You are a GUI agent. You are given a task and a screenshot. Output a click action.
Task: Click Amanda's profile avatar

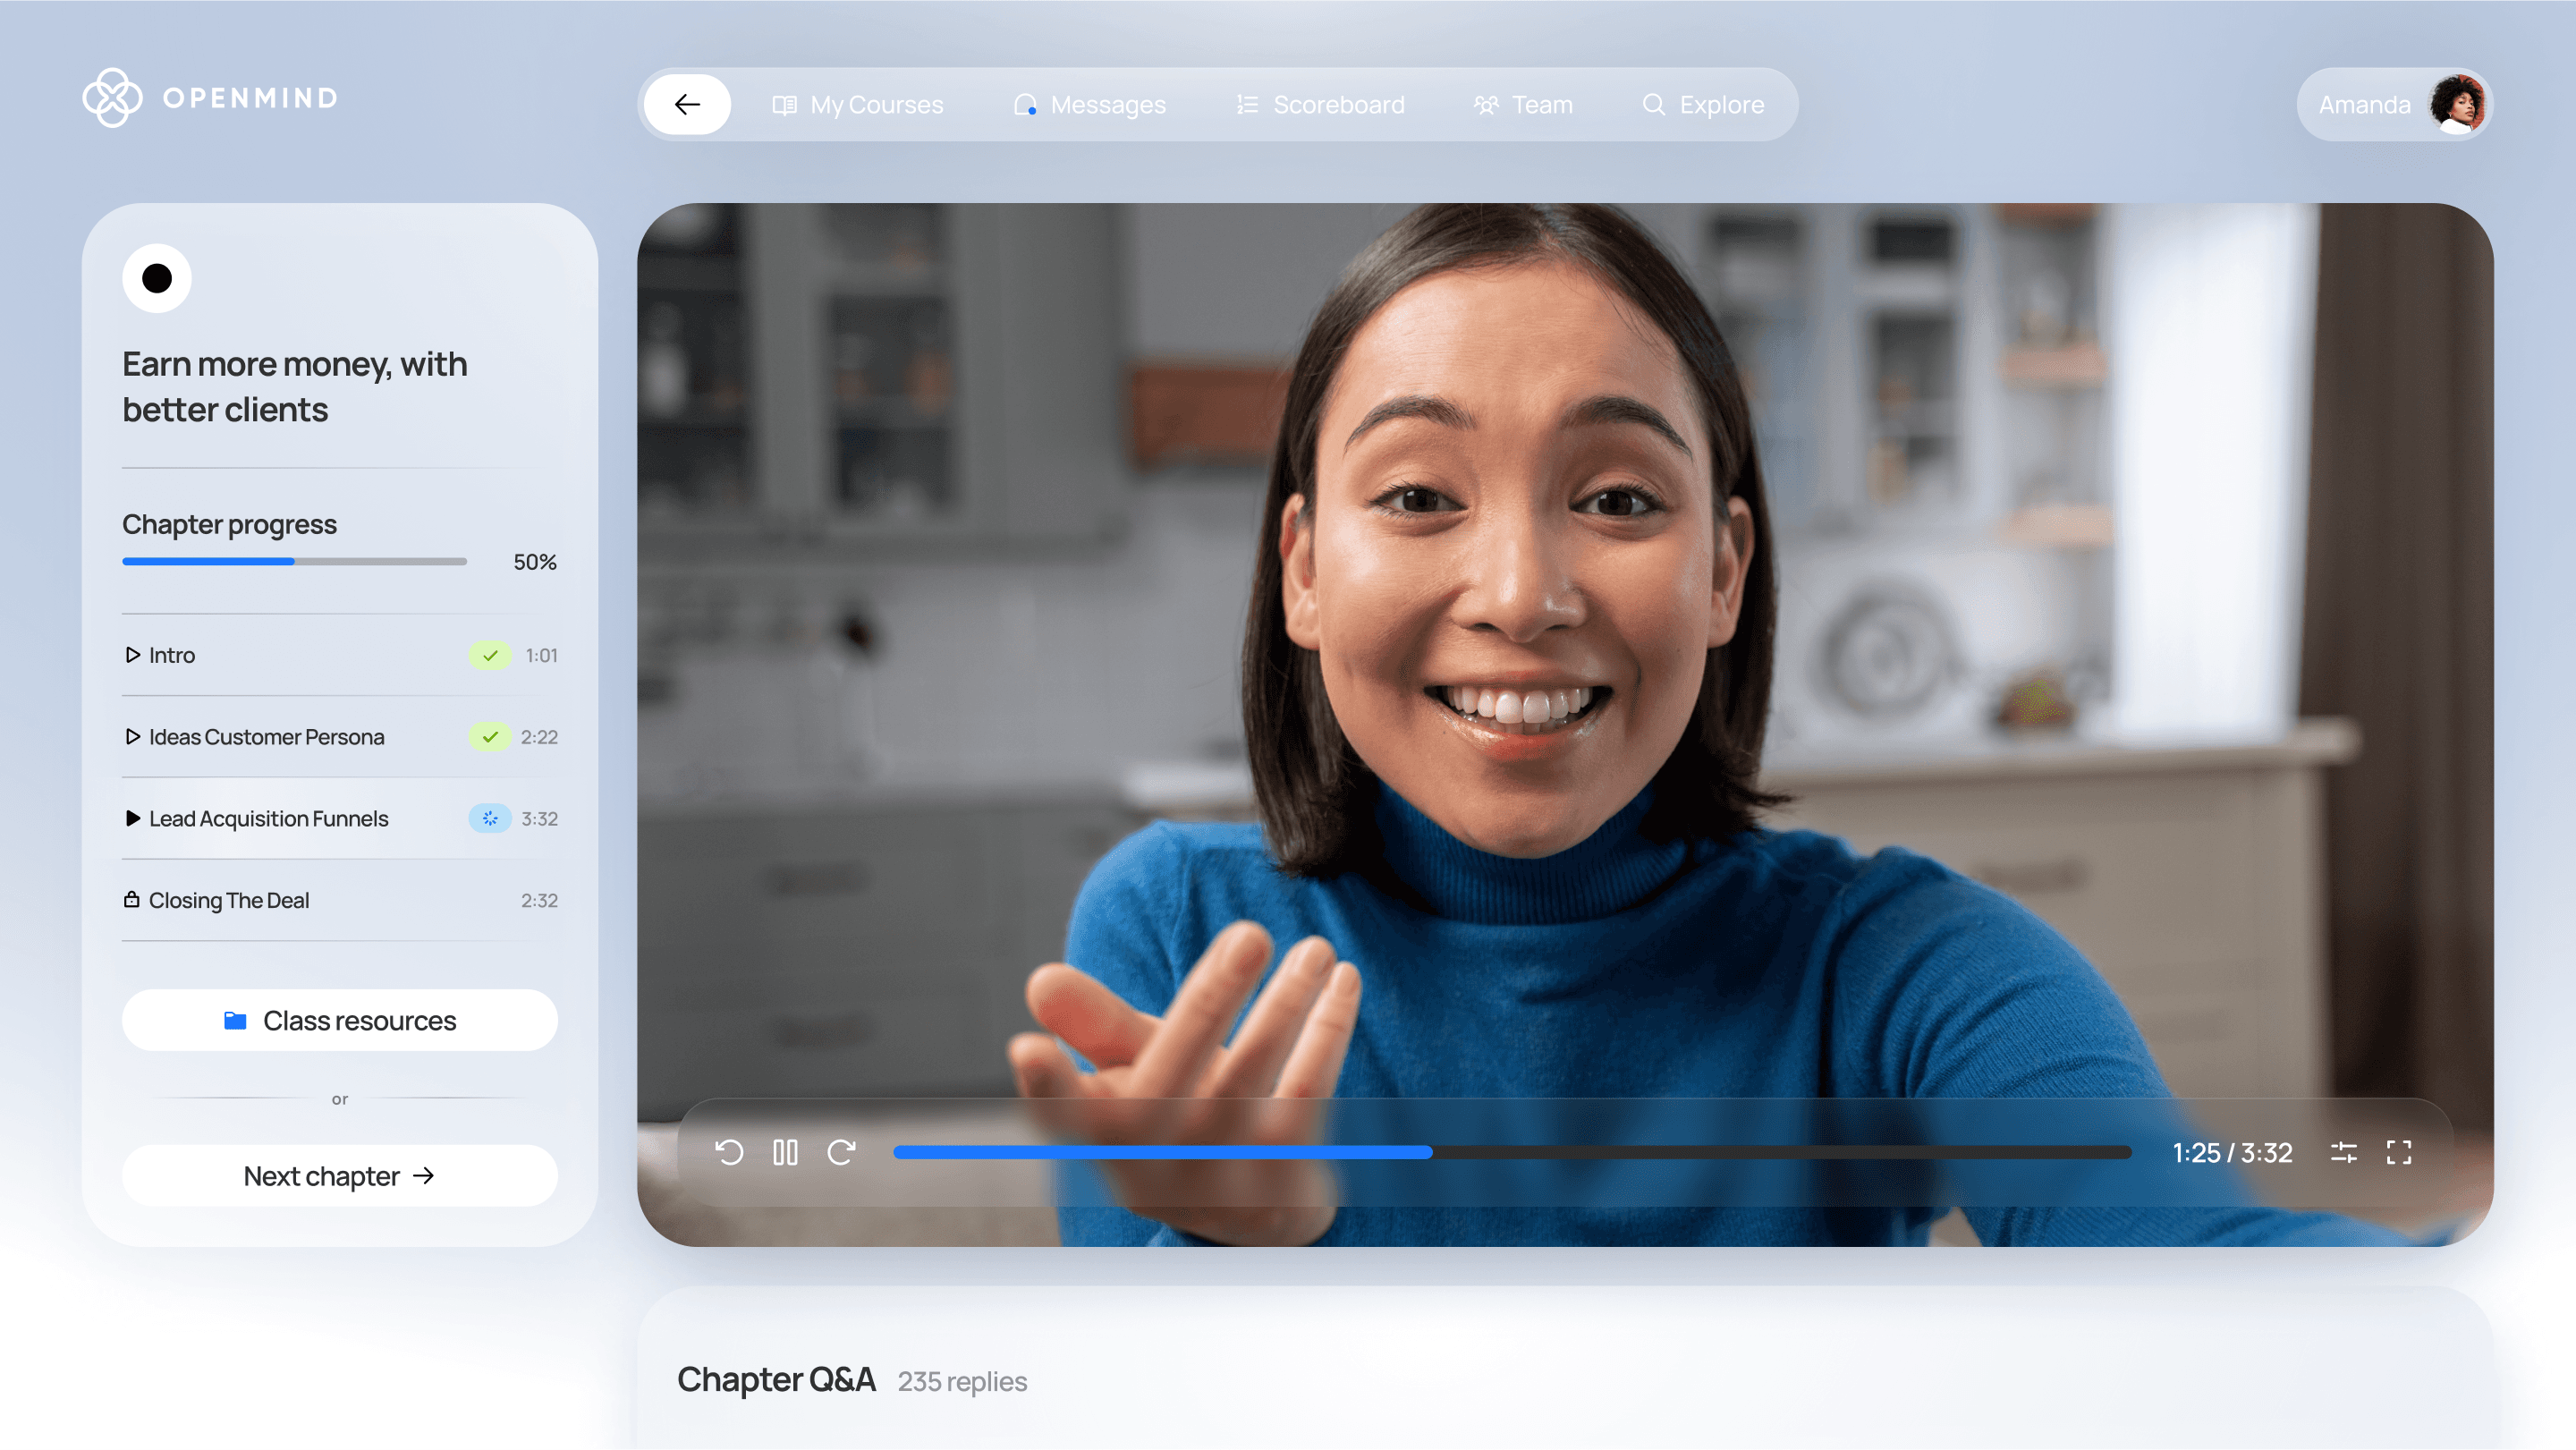[2457, 104]
